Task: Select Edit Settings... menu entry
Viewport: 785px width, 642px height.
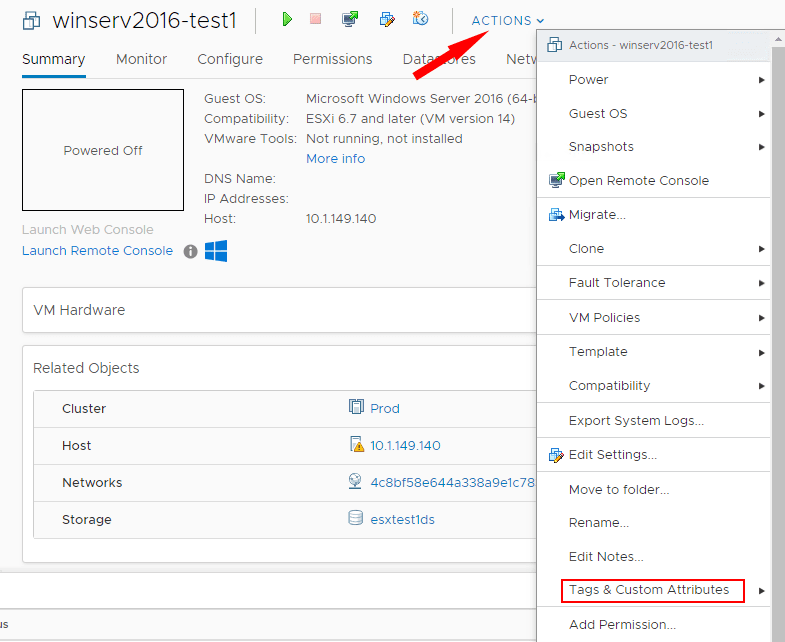Action: click(x=653, y=455)
